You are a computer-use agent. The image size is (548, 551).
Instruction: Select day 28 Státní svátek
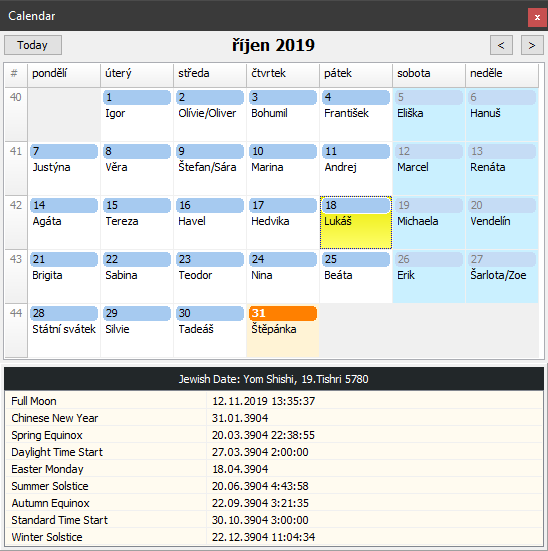[x=64, y=331]
